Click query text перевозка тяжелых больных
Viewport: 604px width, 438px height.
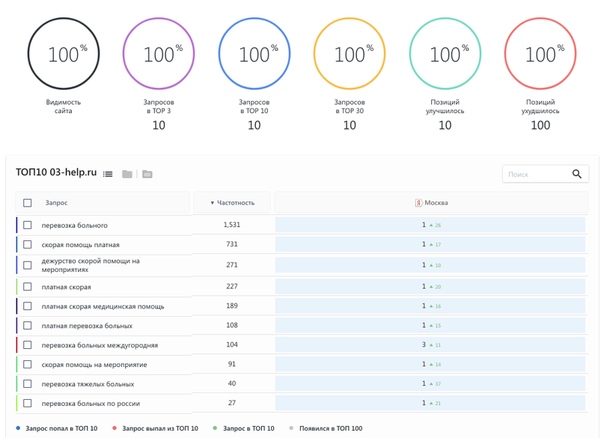click(x=88, y=384)
